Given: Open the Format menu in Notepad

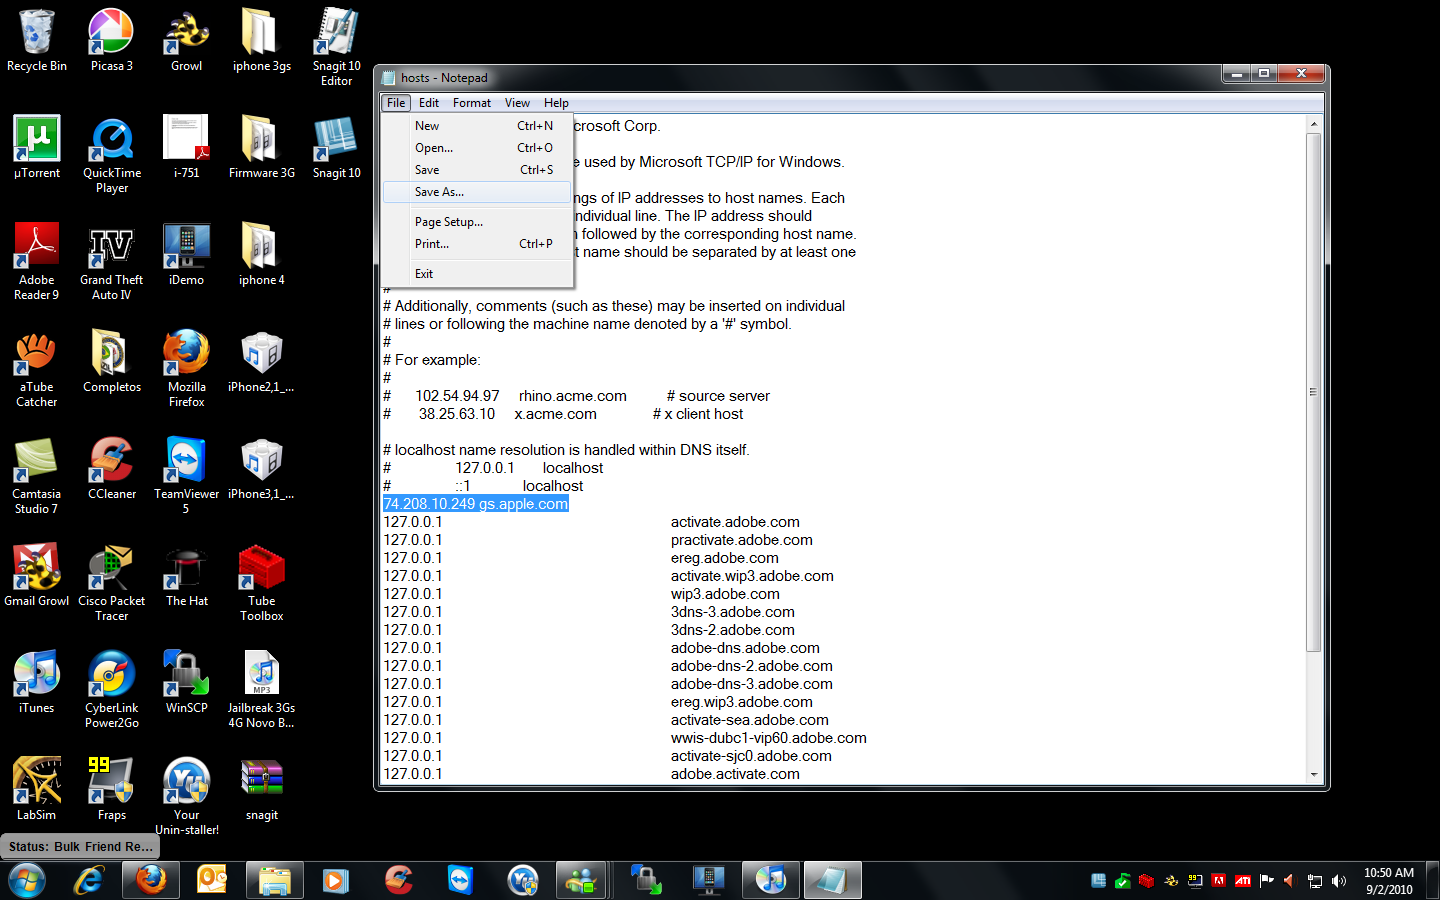Looking at the screenshot, I should pos(472,103).
